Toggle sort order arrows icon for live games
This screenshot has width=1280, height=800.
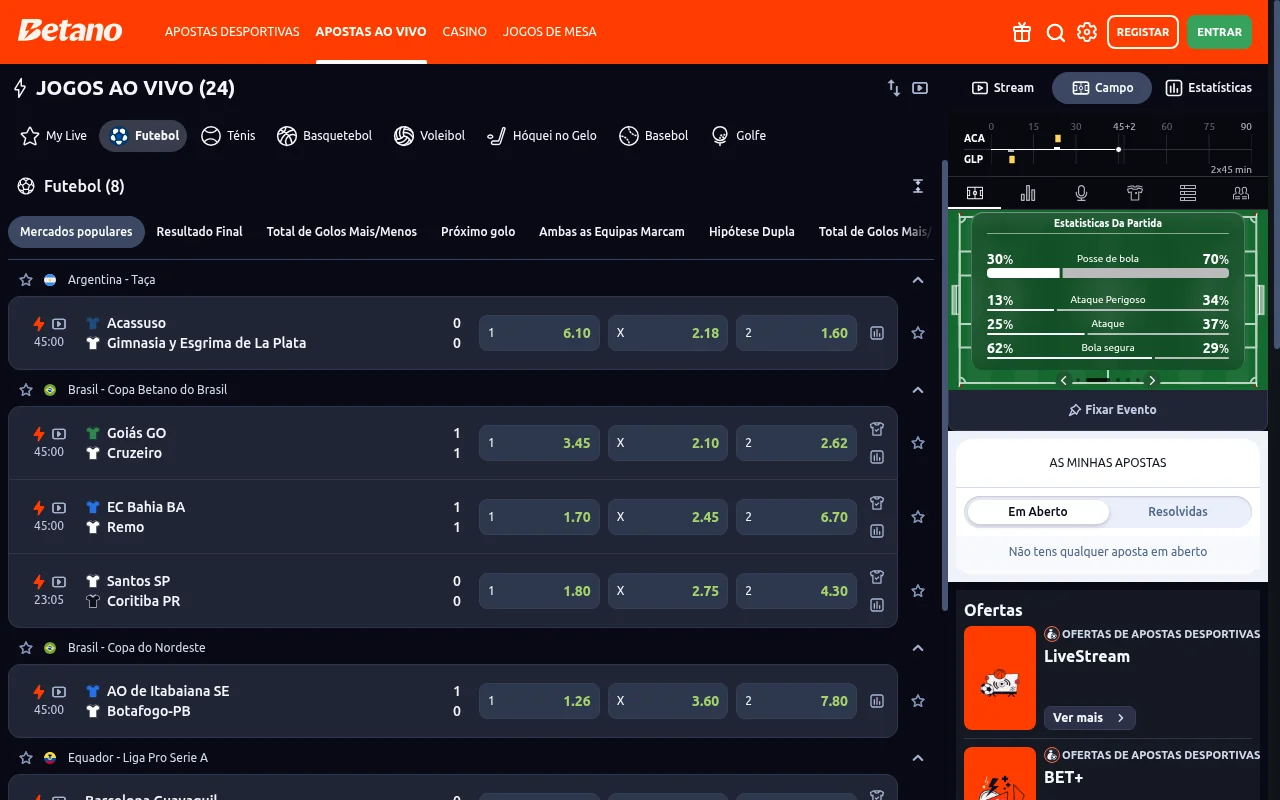pyautogui.click(x=894, y=88)
